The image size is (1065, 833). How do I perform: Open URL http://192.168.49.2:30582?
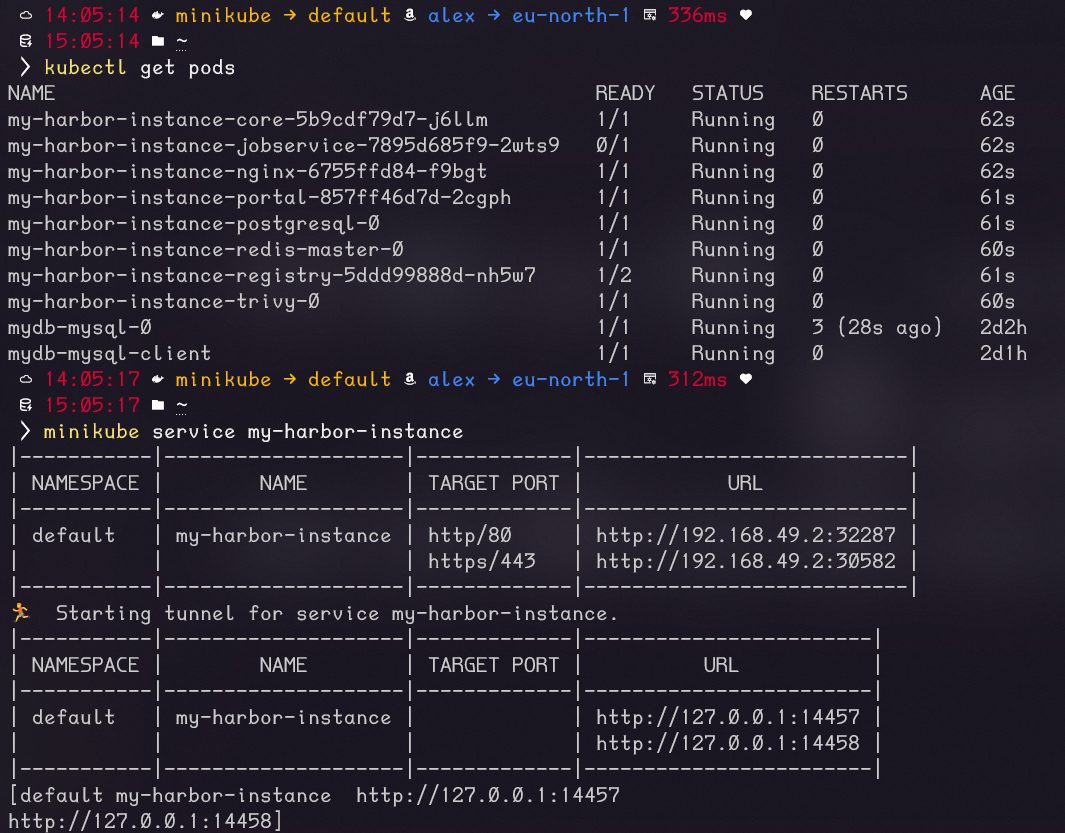[746, 561]
